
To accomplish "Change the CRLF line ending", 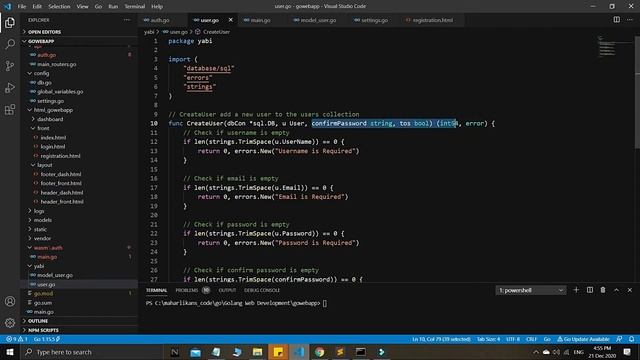I will (x=531, y=339).
